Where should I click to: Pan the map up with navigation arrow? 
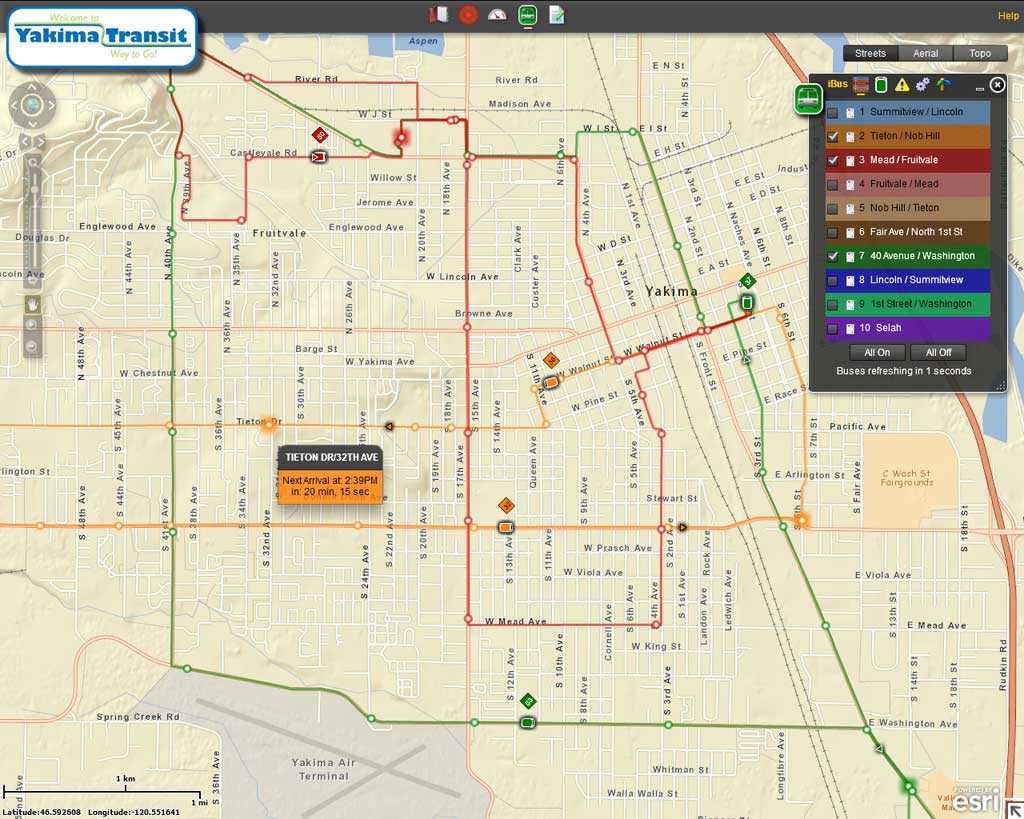coord(32,88)
